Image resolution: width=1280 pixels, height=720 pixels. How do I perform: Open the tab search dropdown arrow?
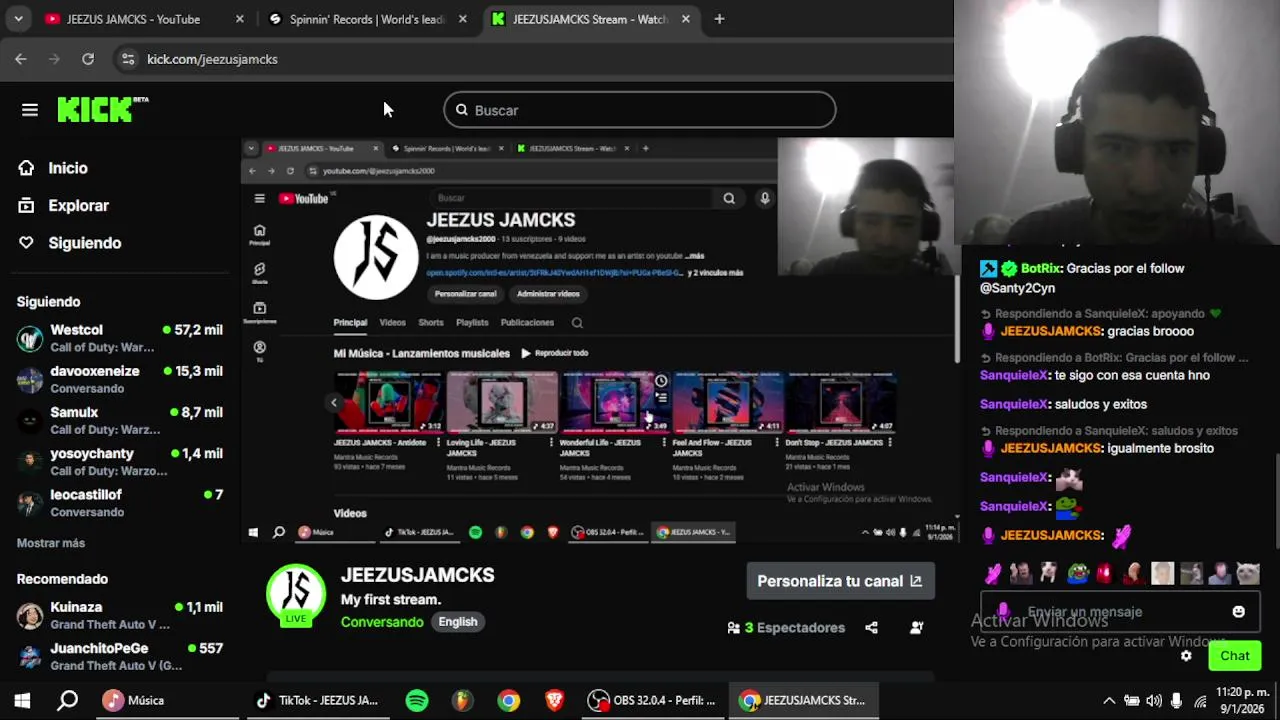(x=18, y=19)
